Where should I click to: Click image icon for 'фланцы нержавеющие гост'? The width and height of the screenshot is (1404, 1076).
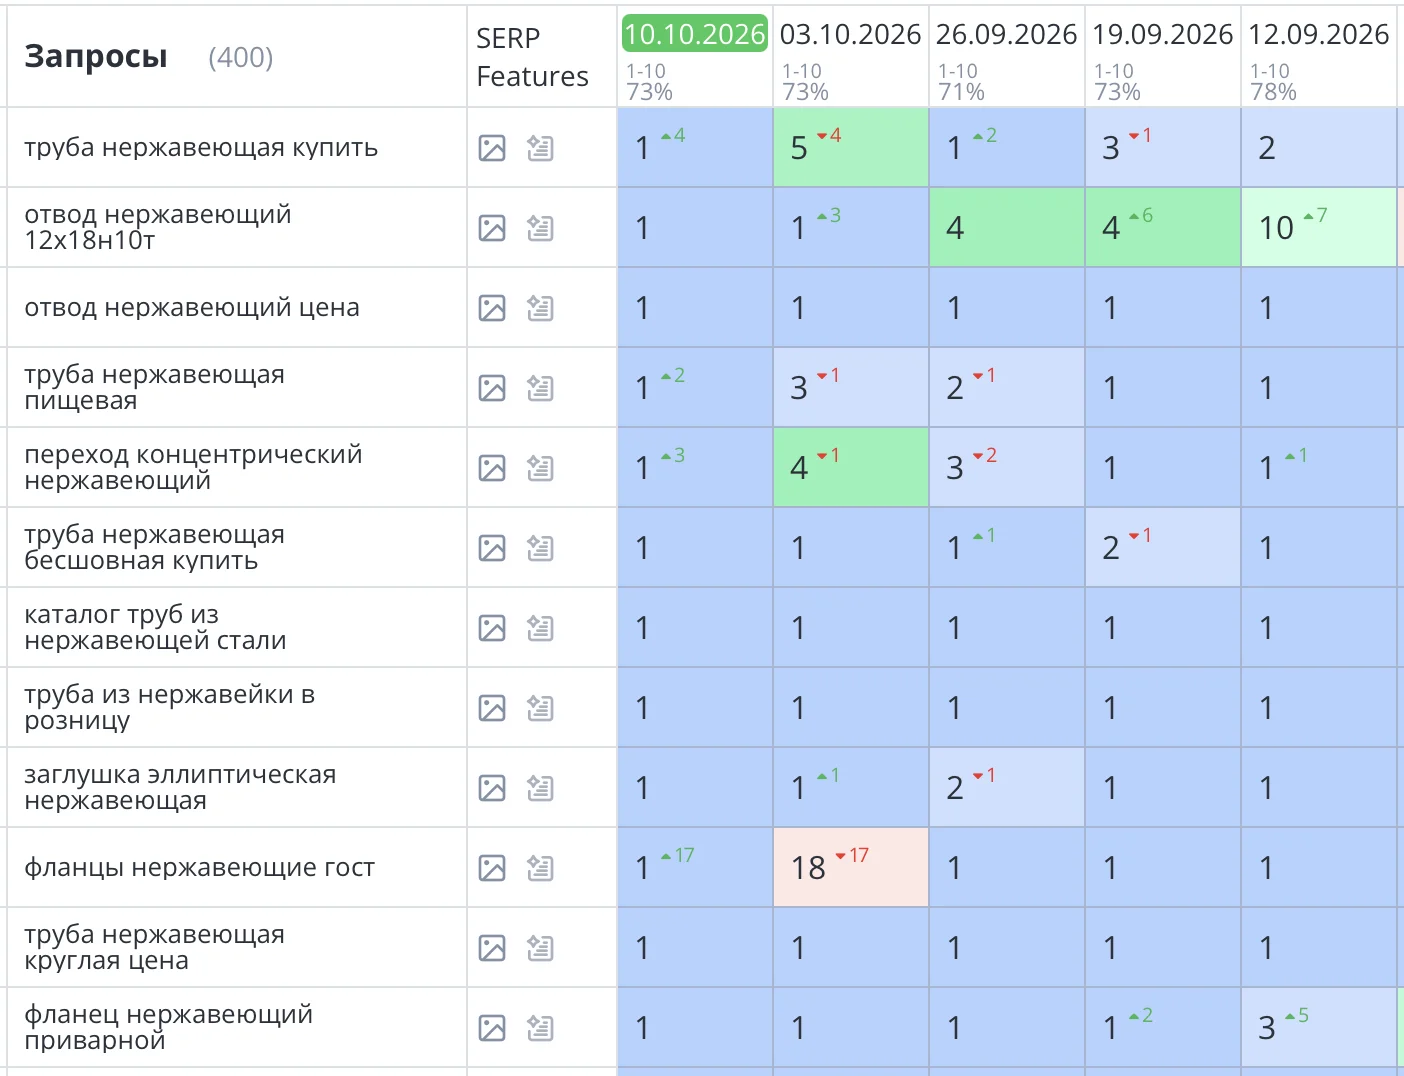492,868
